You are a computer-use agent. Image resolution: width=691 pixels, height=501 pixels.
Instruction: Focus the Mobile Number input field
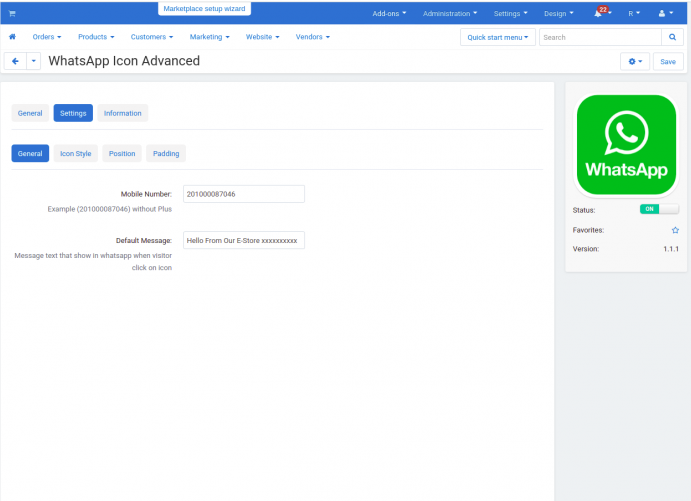point(244,194)
